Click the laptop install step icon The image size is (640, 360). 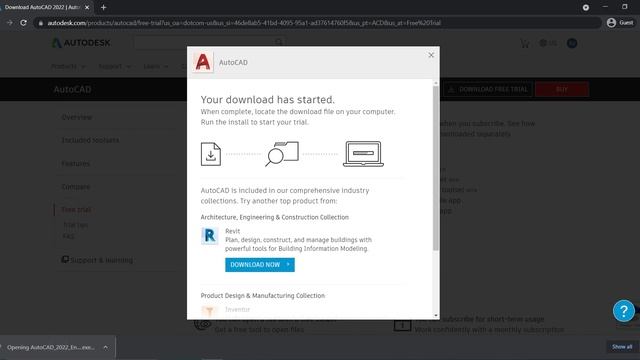tap(363, 154)
